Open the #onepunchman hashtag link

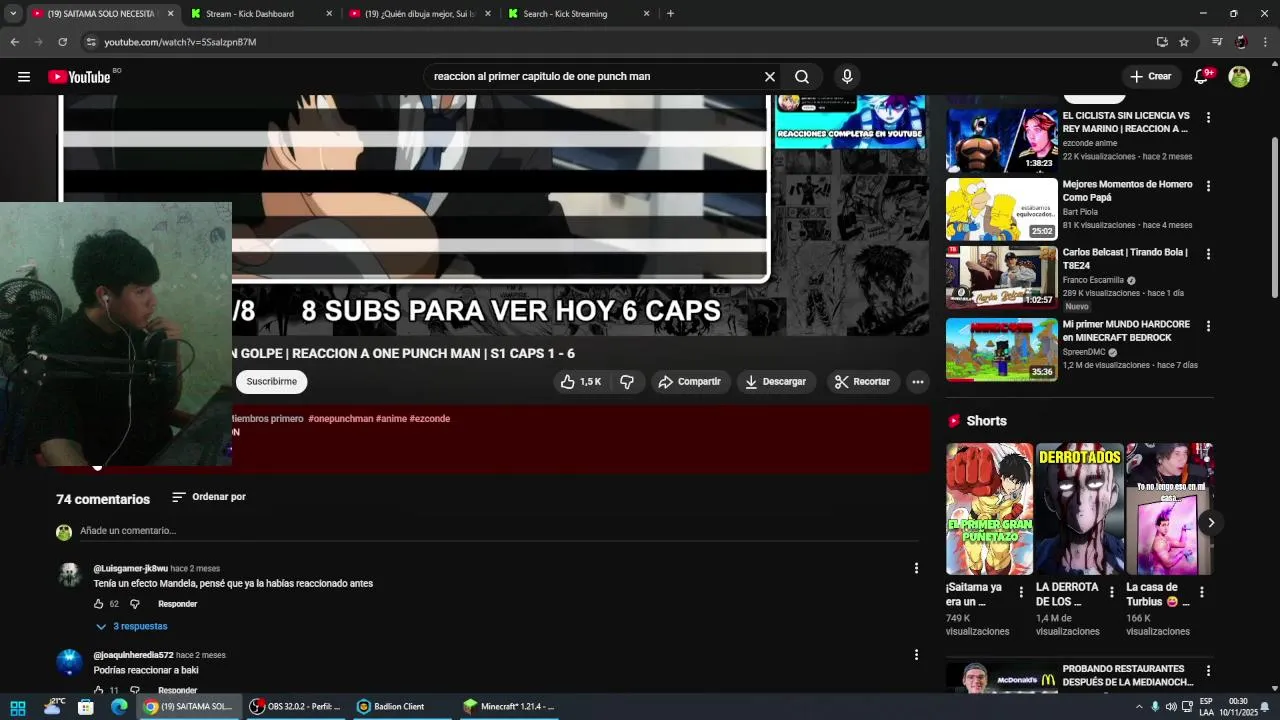[340, 419]
